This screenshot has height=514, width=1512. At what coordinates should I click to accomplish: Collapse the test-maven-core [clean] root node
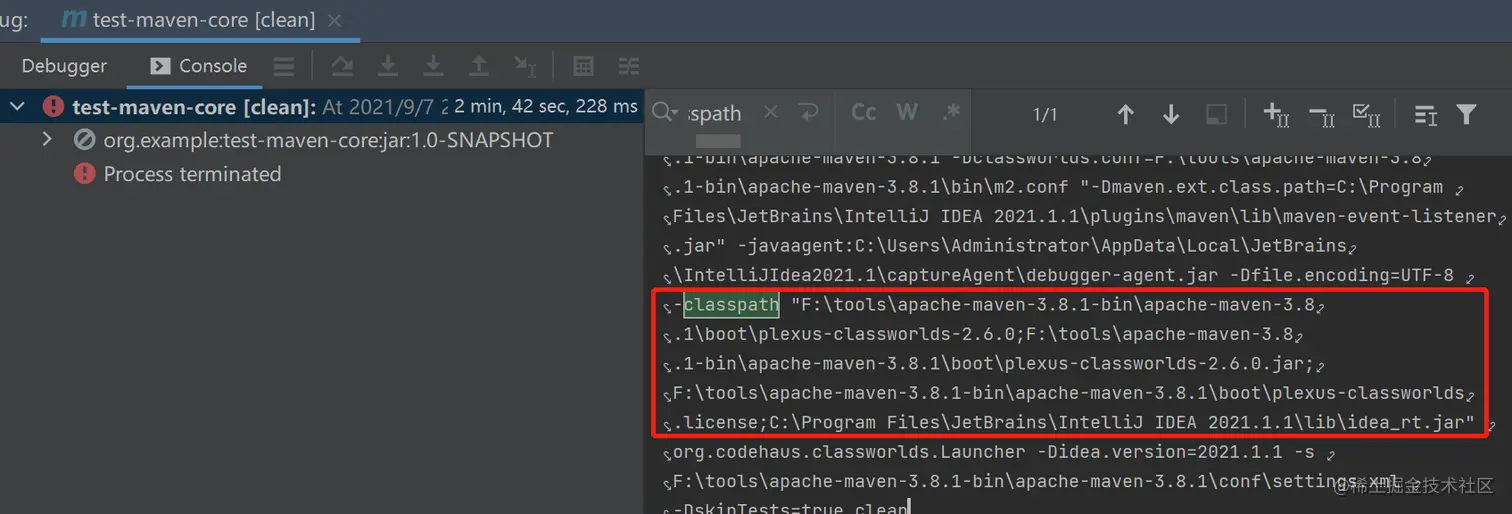[17, 106]
